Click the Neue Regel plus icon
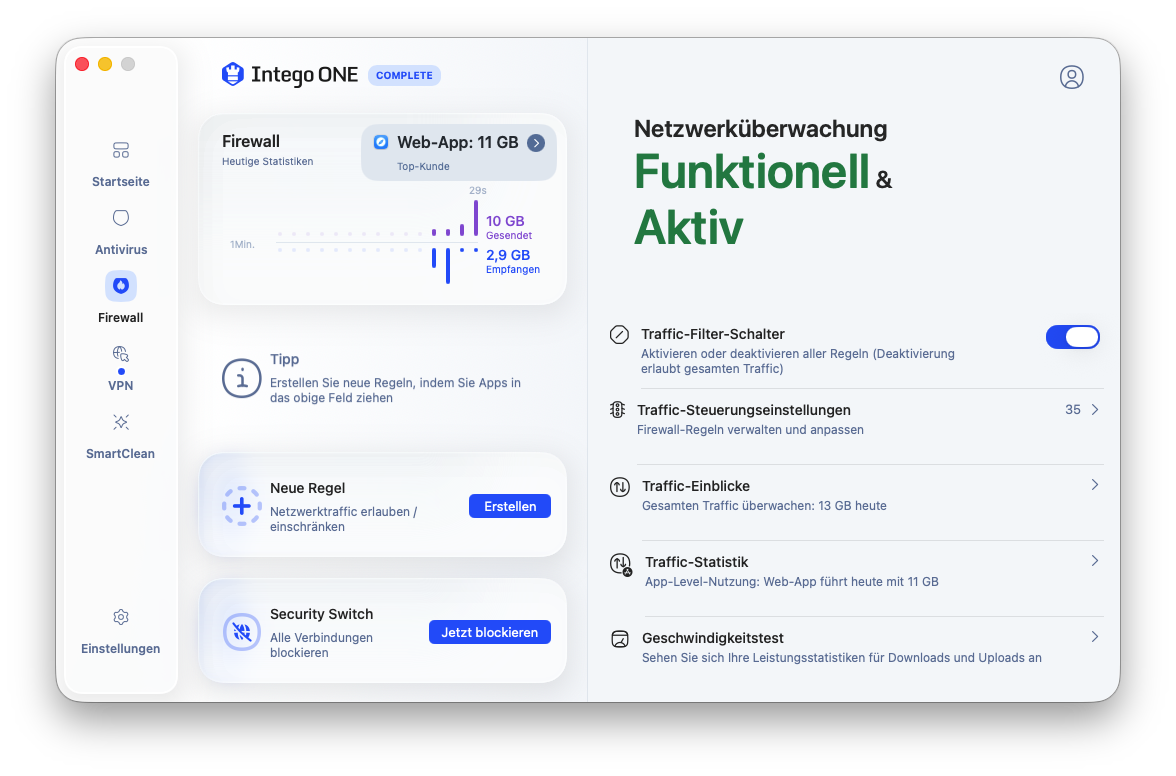The height and width of the screenshot is (776, 1176). click(242, 506)
